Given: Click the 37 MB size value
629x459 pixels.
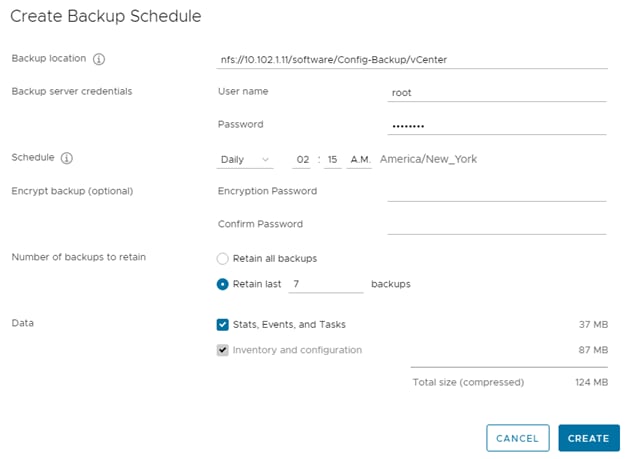Looking at the screenshot, I should point(593,324).
